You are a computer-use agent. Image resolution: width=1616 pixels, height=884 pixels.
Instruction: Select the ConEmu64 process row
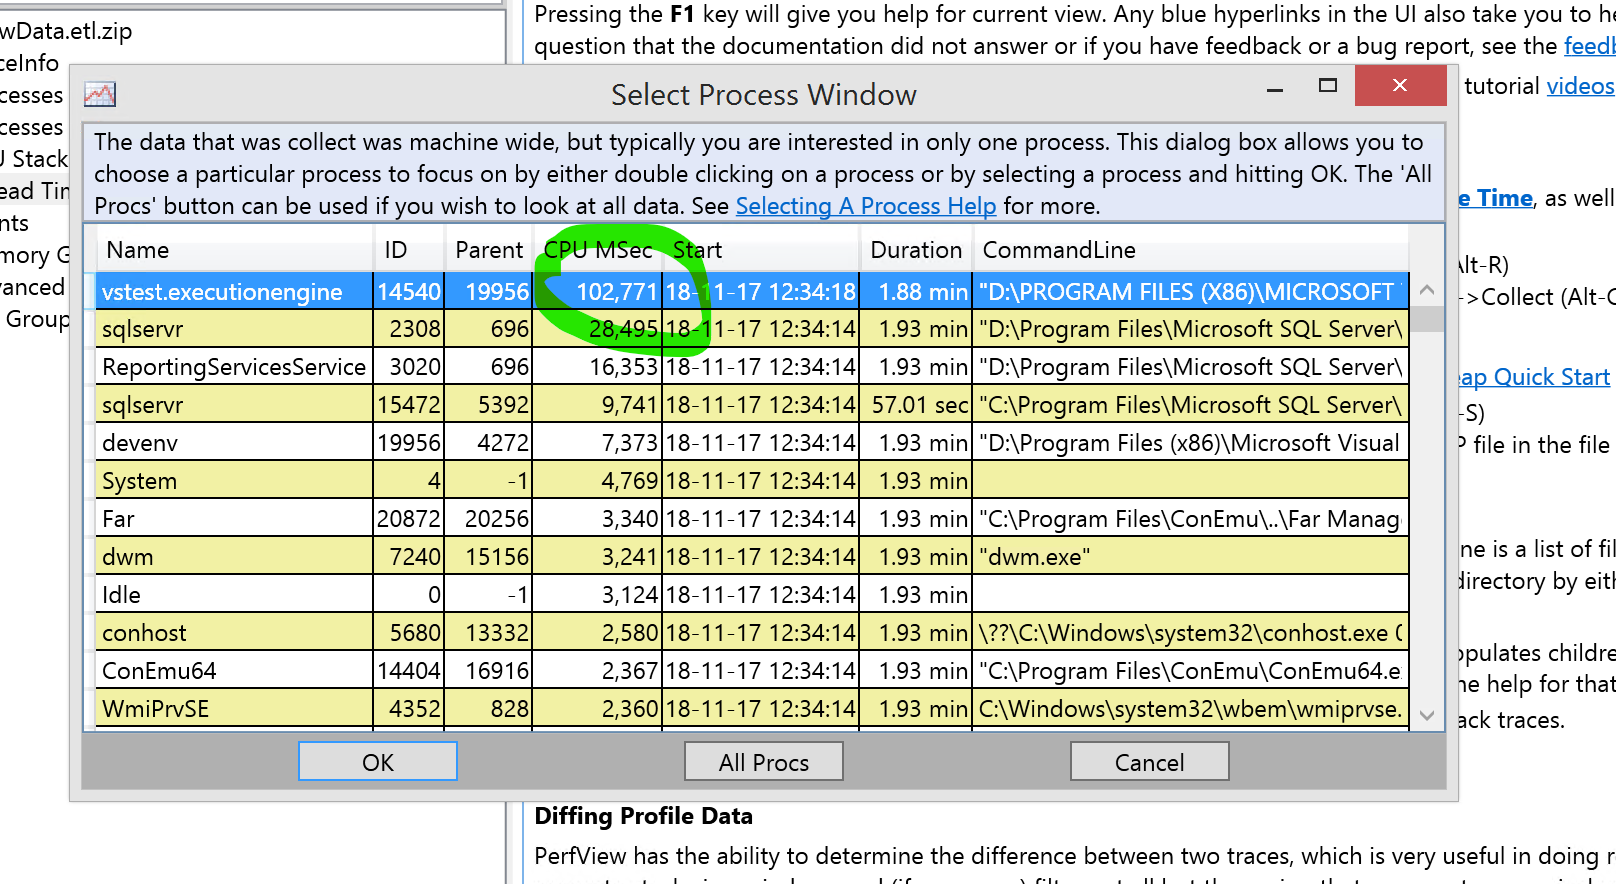point(752,671)
